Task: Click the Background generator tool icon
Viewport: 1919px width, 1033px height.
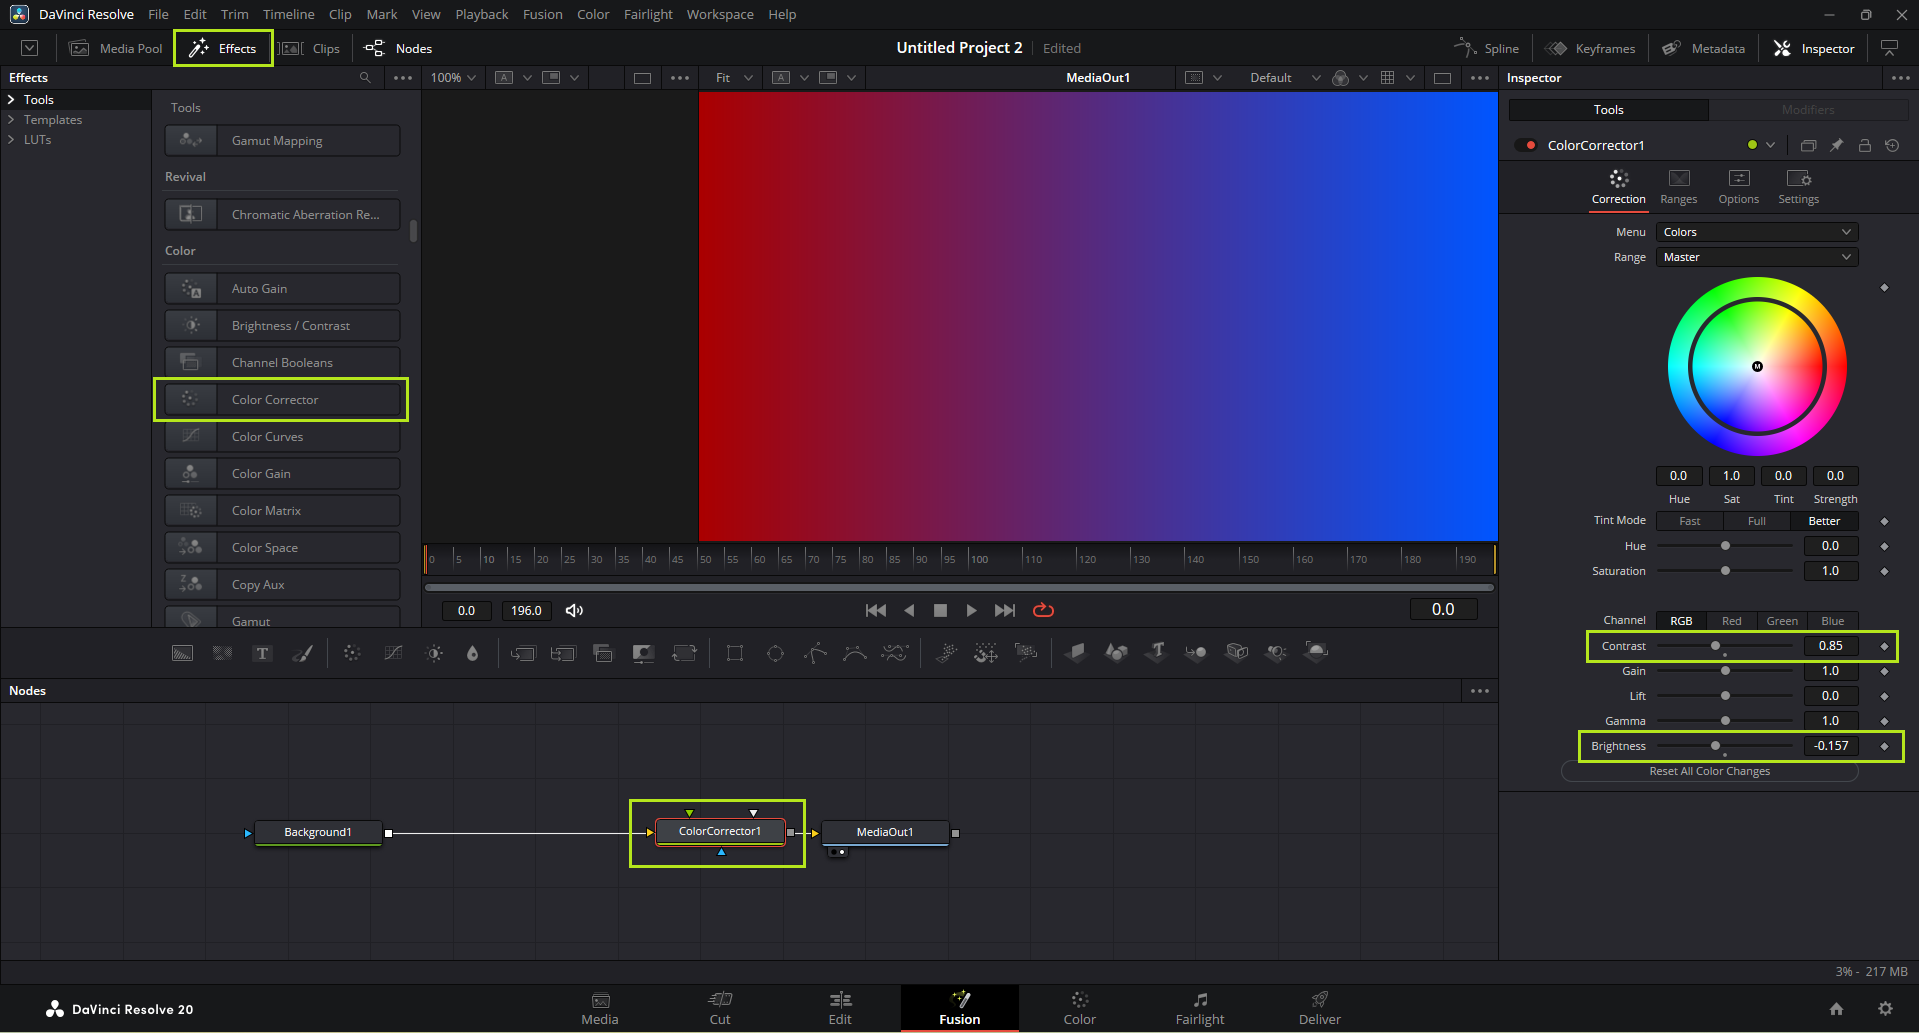Action: click(182, 653)
